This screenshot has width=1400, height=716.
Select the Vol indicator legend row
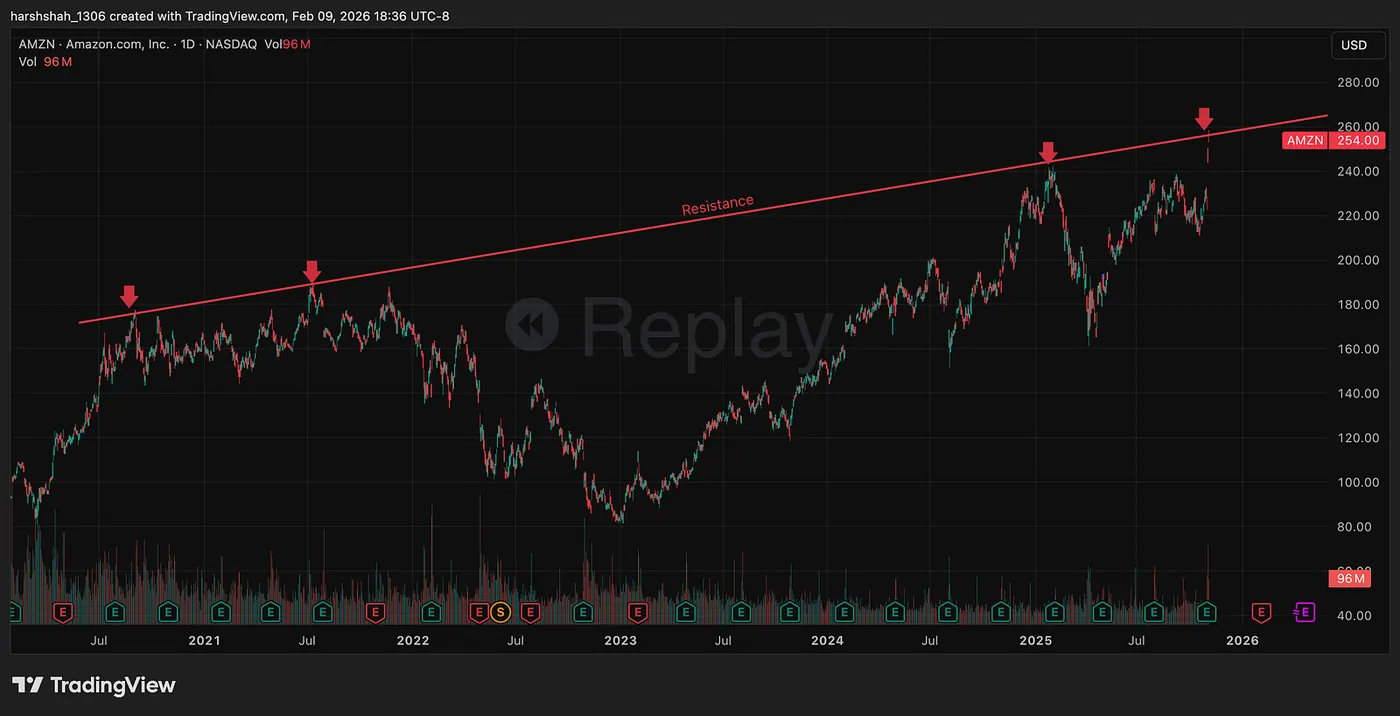pos(45,62)
